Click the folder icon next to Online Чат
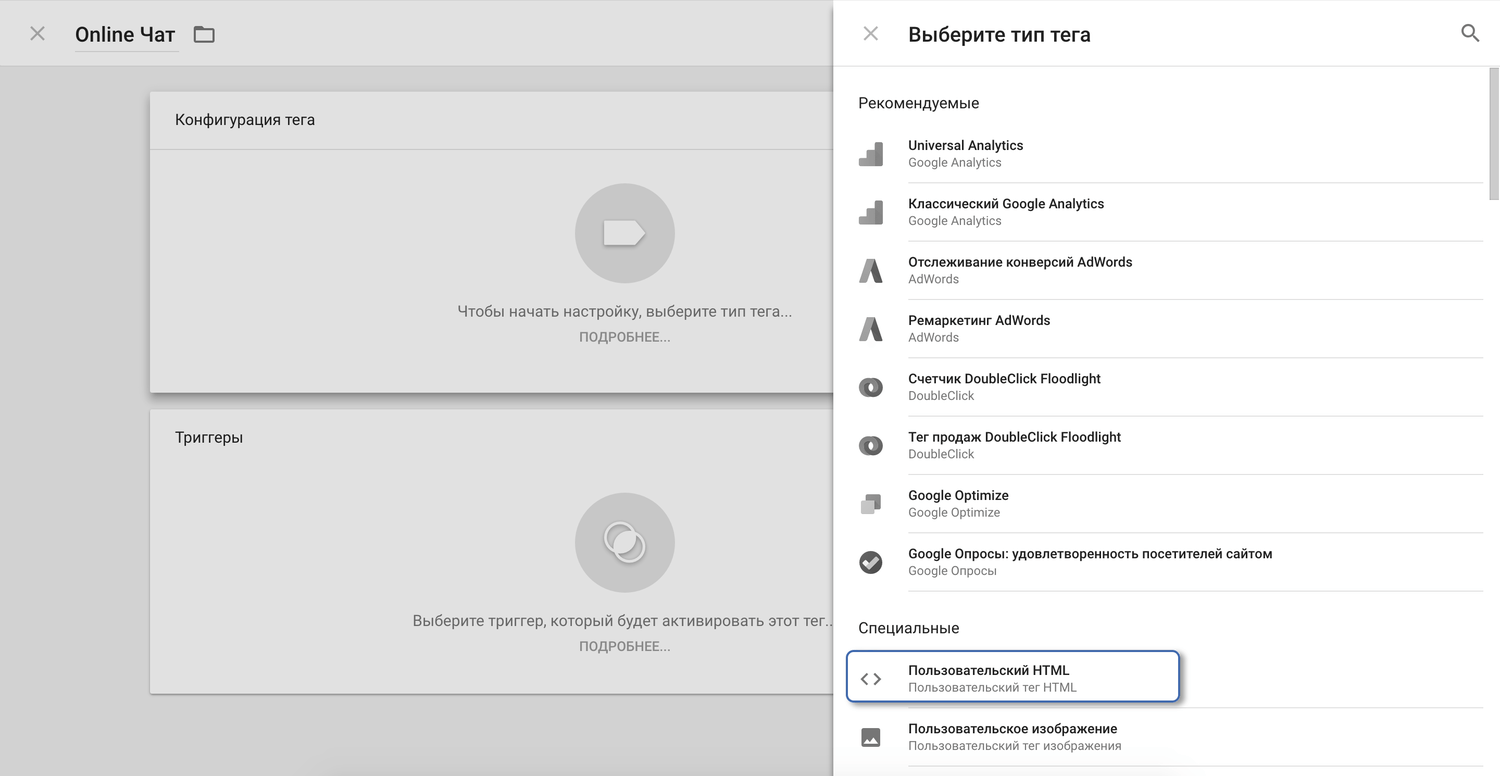1500x776 pixels. tap(204, 35)
